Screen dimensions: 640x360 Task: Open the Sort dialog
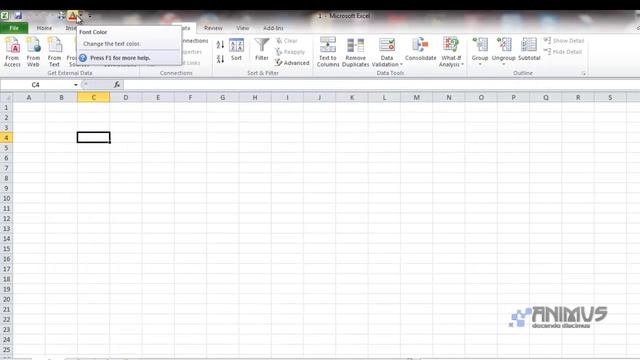[236, 49]
